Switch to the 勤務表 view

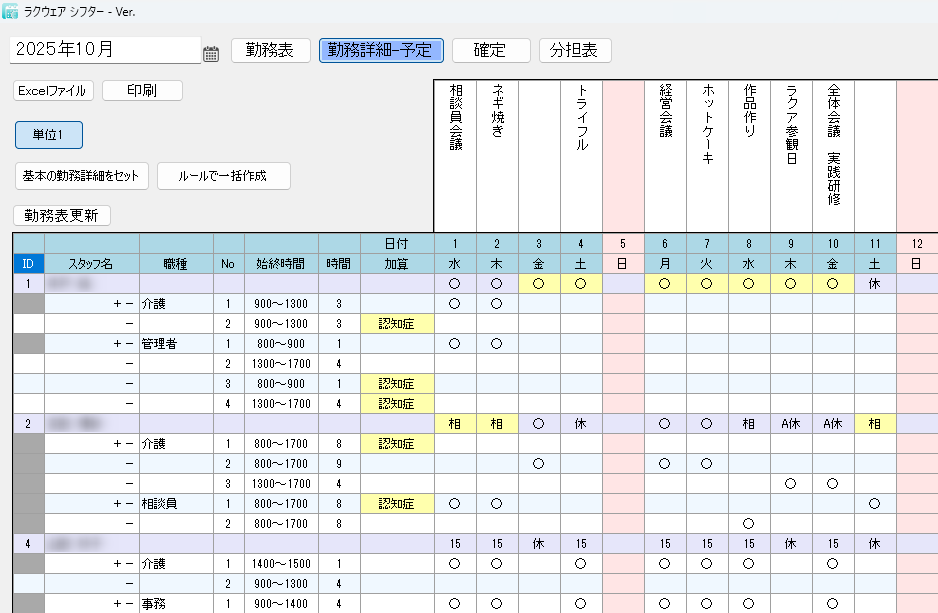[270, 50]
